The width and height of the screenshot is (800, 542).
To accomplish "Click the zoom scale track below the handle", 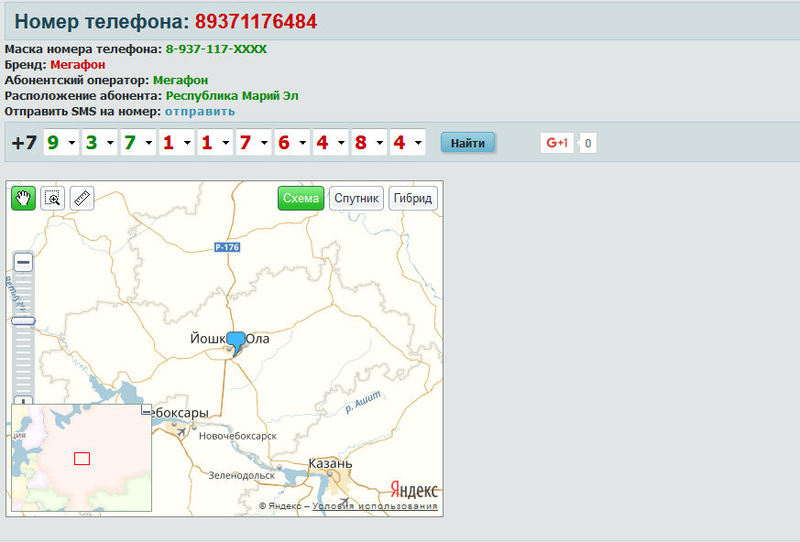I will (23, 360).
